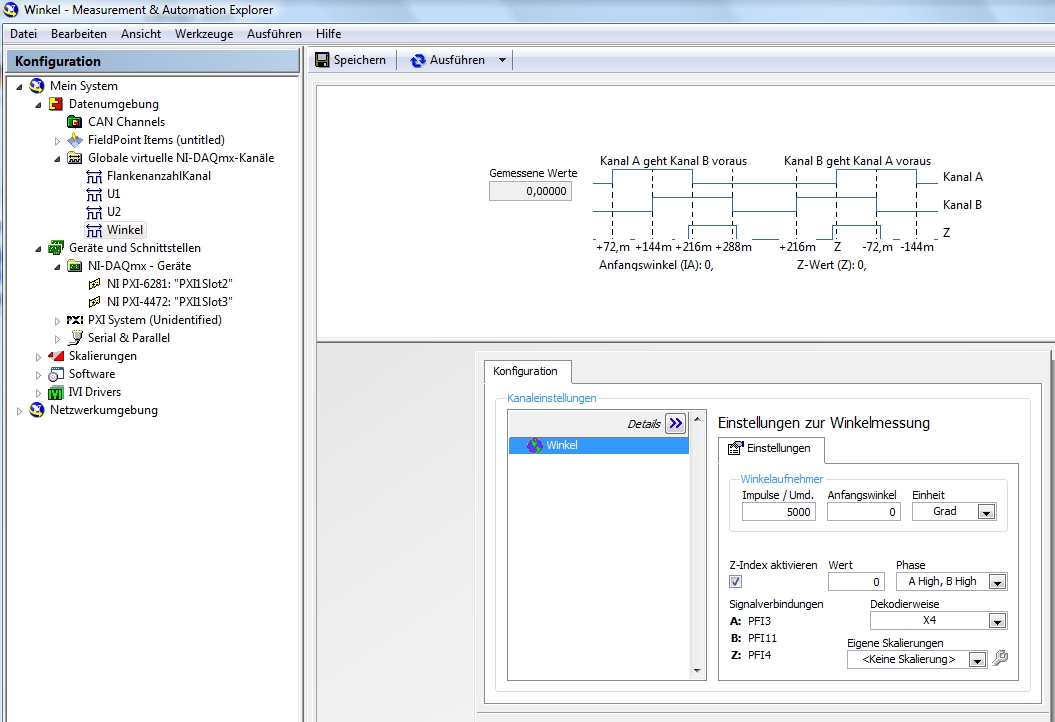Select the Einstellungen tab
Image resolution: width=1055 pixels, height=722 pixels.
click(771, 449)
